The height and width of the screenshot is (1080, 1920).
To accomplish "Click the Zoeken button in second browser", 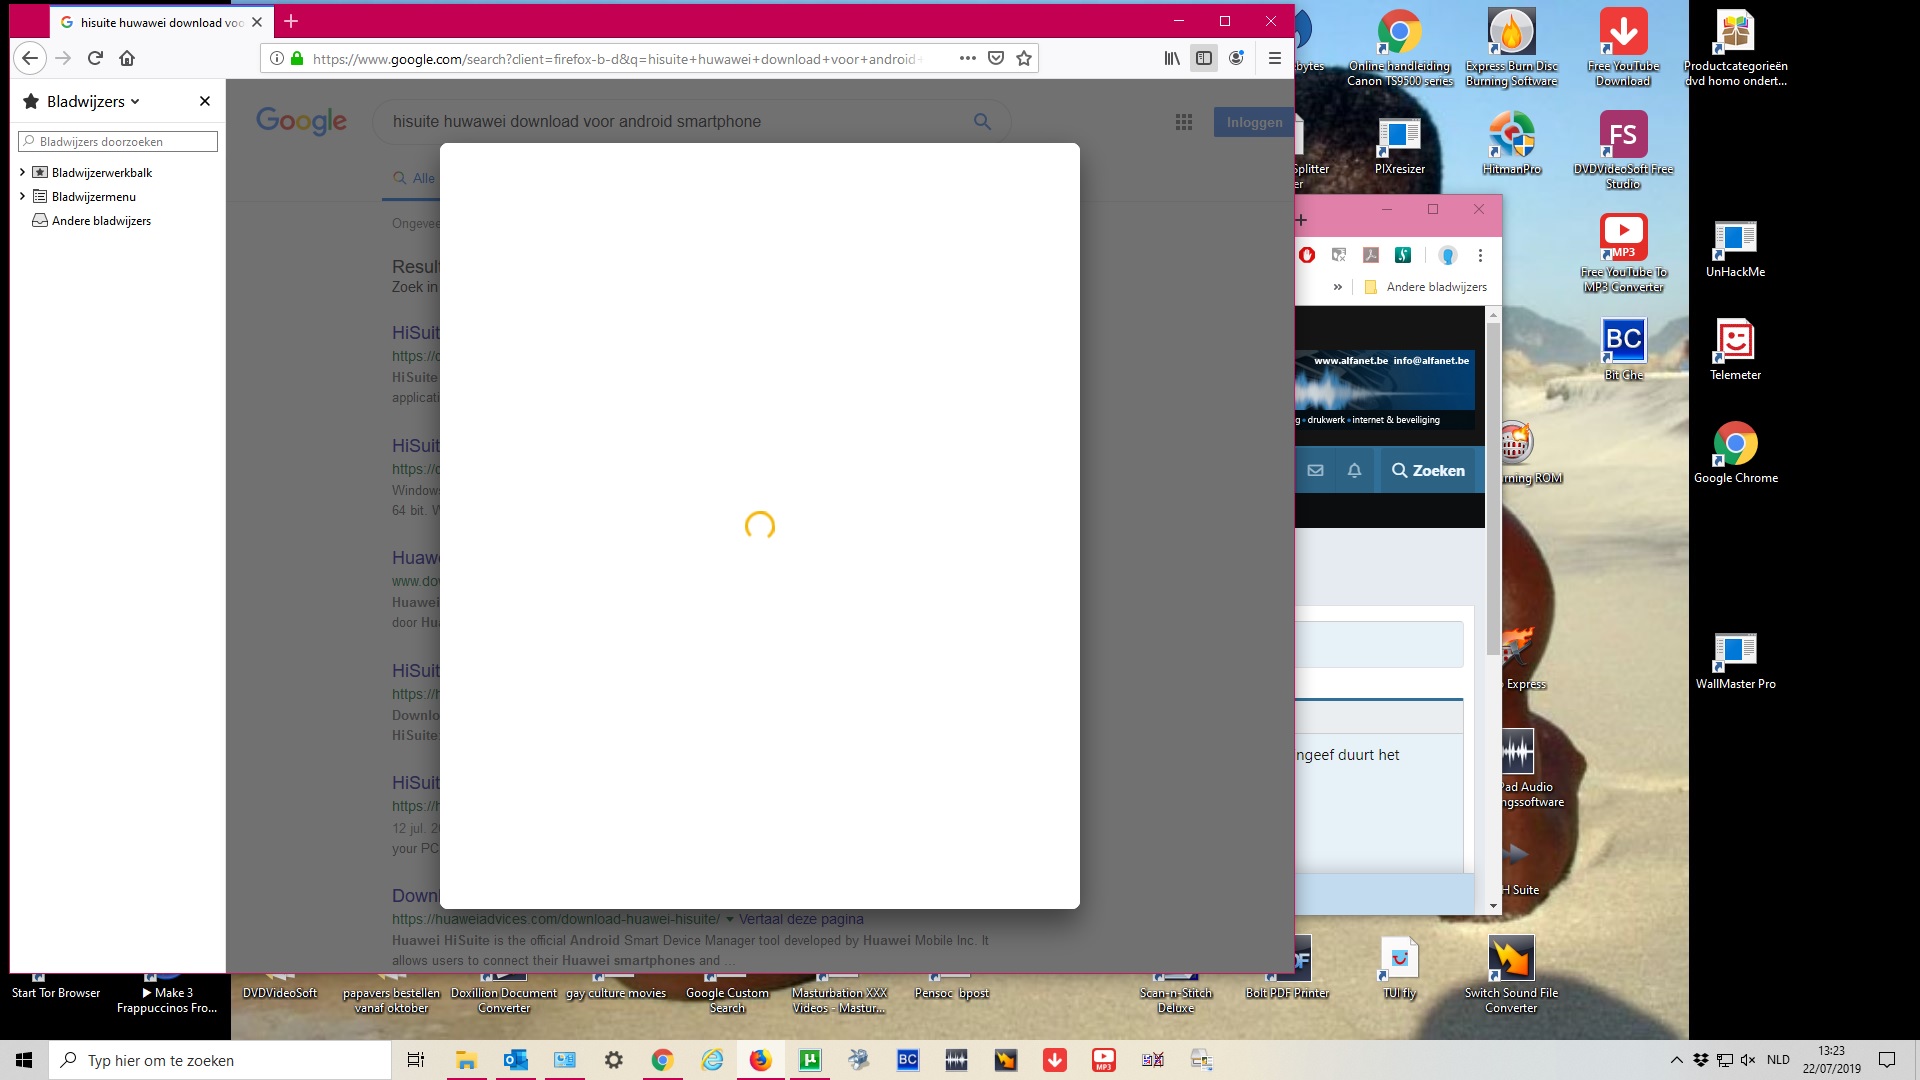I will (x=1427, y=470).
